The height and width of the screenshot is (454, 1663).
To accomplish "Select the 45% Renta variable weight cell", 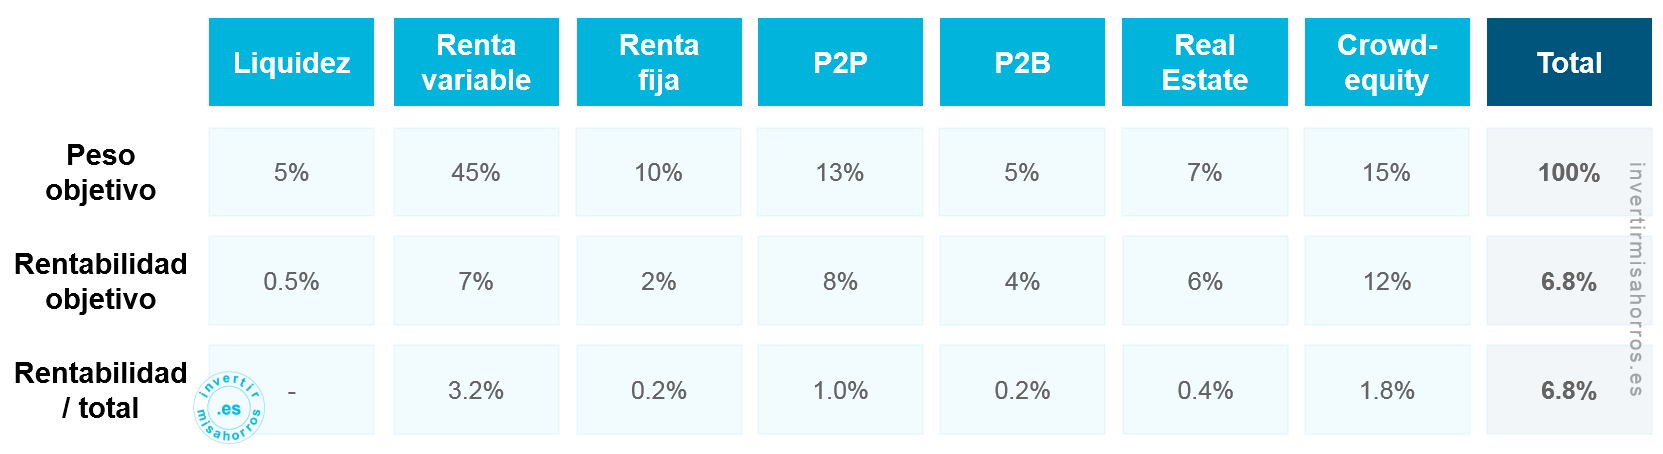I will [x=476, y=172].
